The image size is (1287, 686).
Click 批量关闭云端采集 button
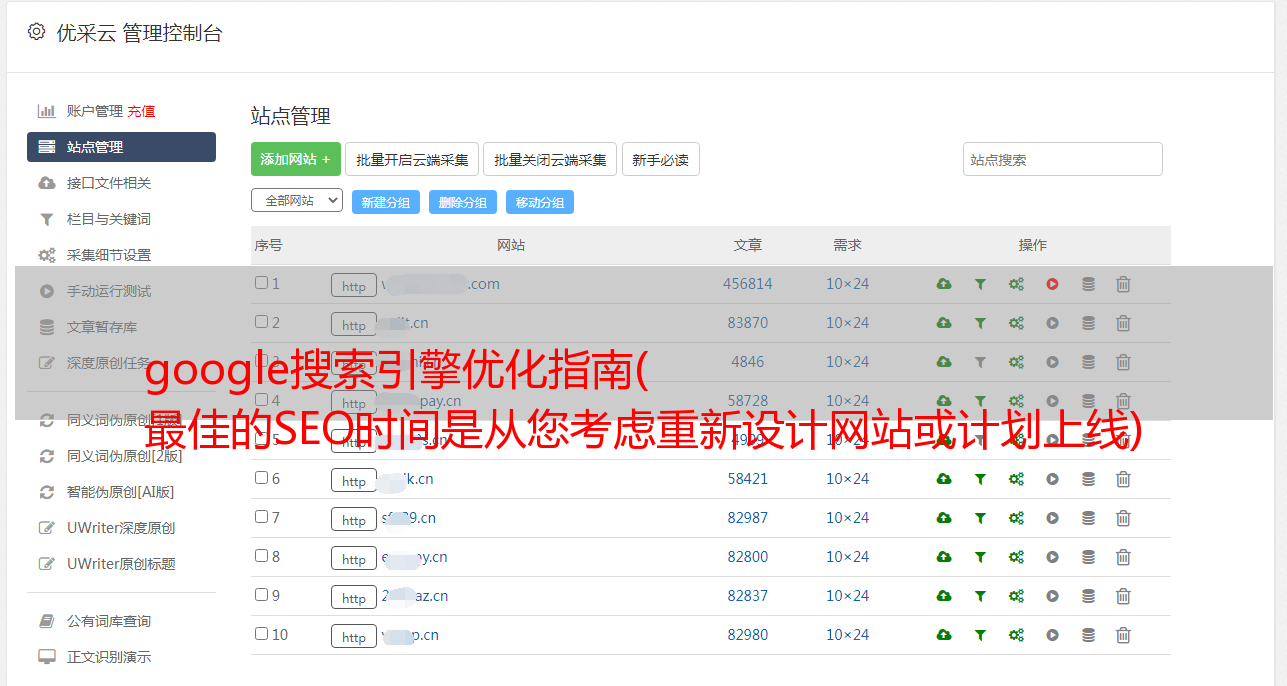coord(550,159)
